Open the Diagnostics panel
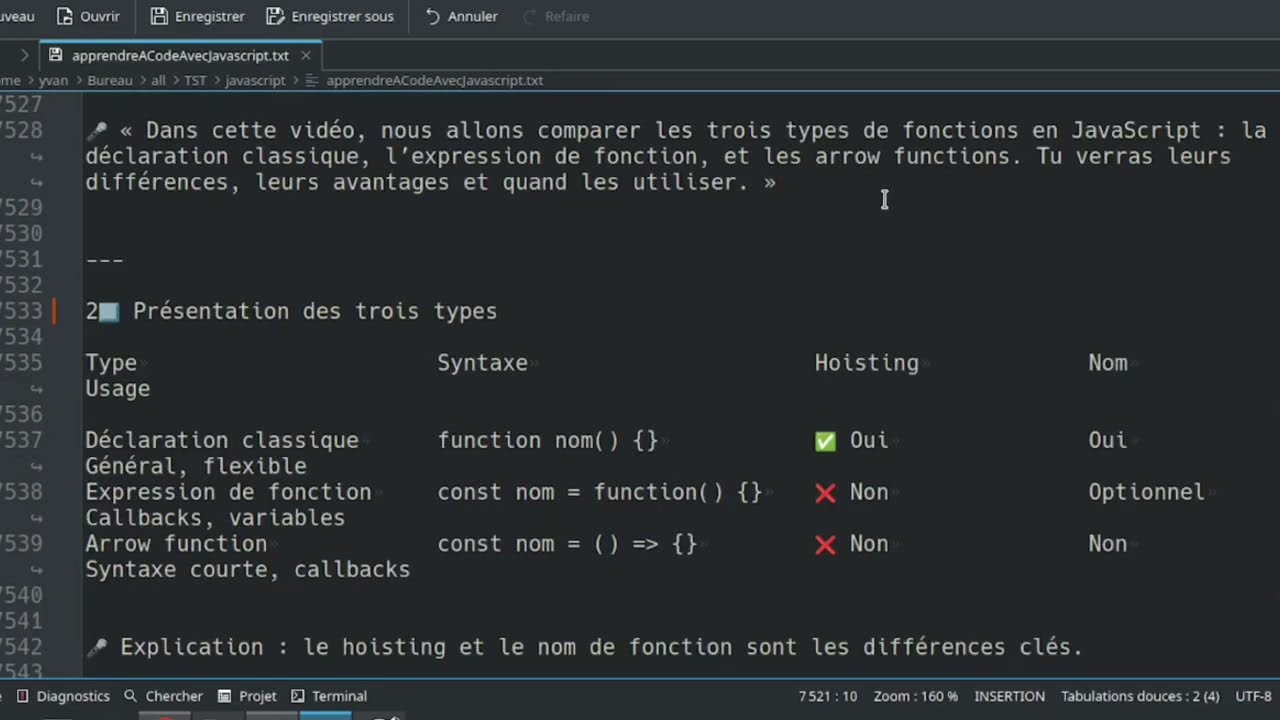The image size is (1280, 720). [x=64, y=696]
